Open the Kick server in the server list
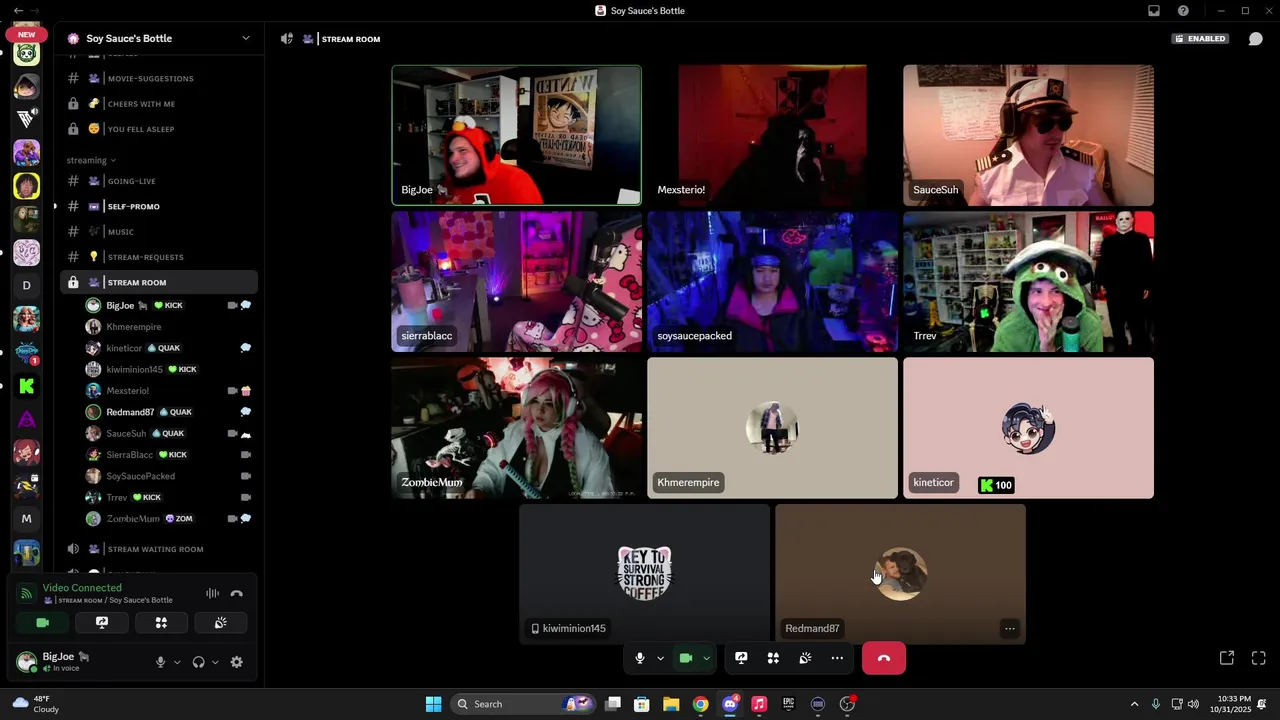Viewport: 1280px width, 720px height. tap(27, 385)
